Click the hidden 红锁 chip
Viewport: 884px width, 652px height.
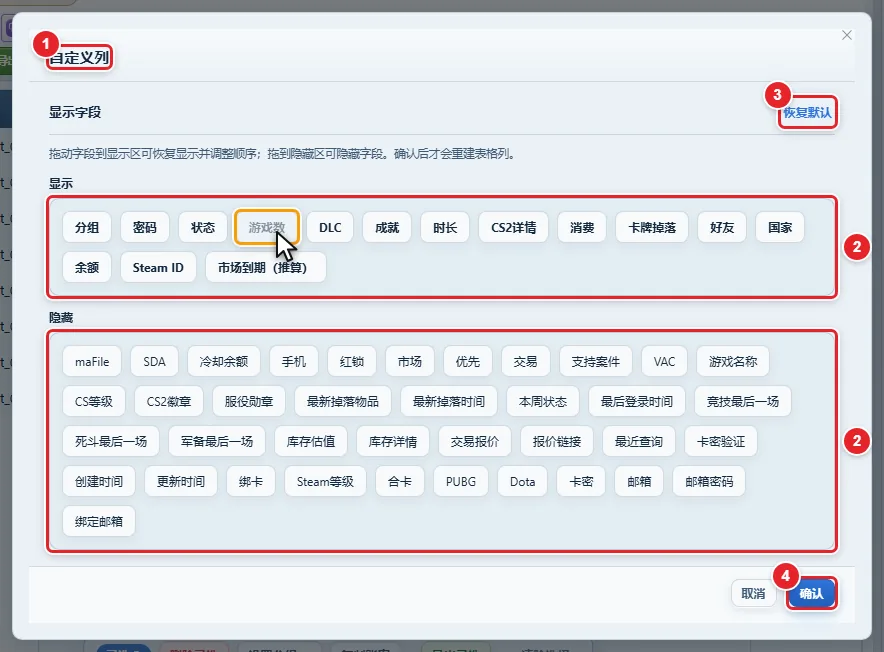click(x=352, y=362)
